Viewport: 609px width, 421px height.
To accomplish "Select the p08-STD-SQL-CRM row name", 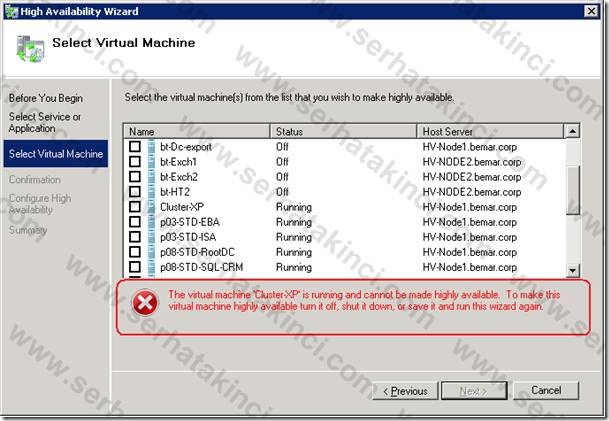I will point(202,268).
